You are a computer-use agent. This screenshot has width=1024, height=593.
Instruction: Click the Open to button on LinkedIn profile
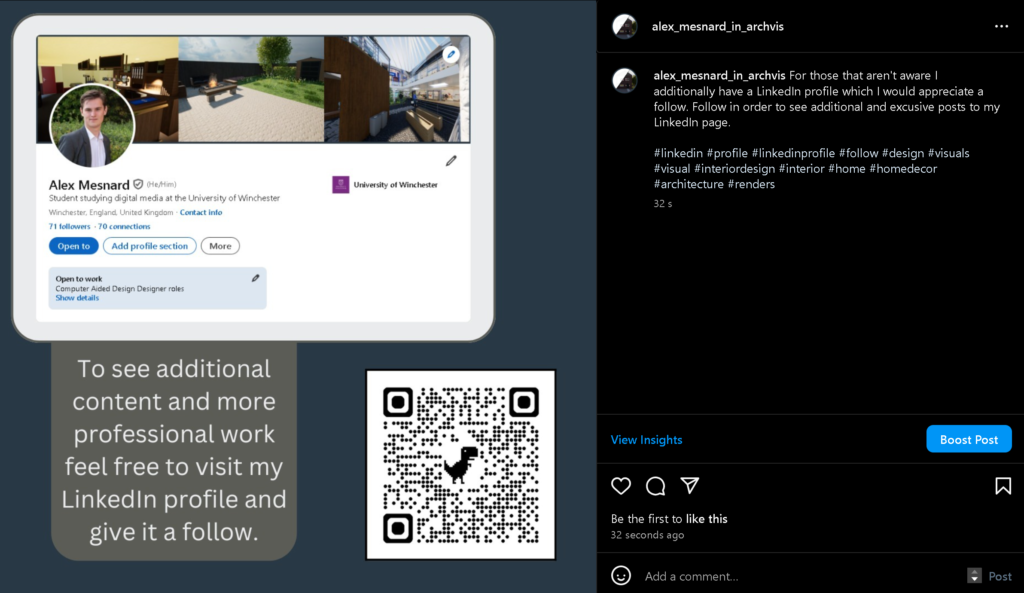[x=74, y=246]
